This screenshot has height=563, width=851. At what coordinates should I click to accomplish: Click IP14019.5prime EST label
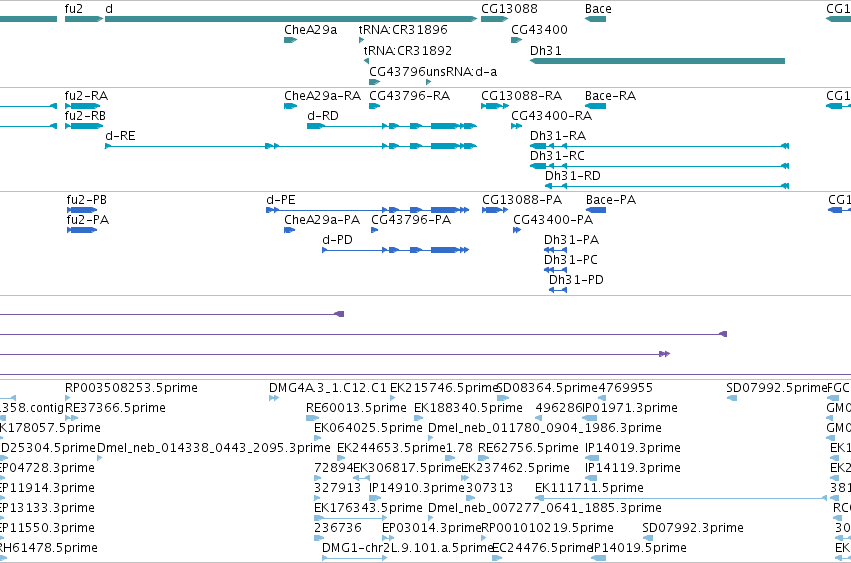click(639, 549)
